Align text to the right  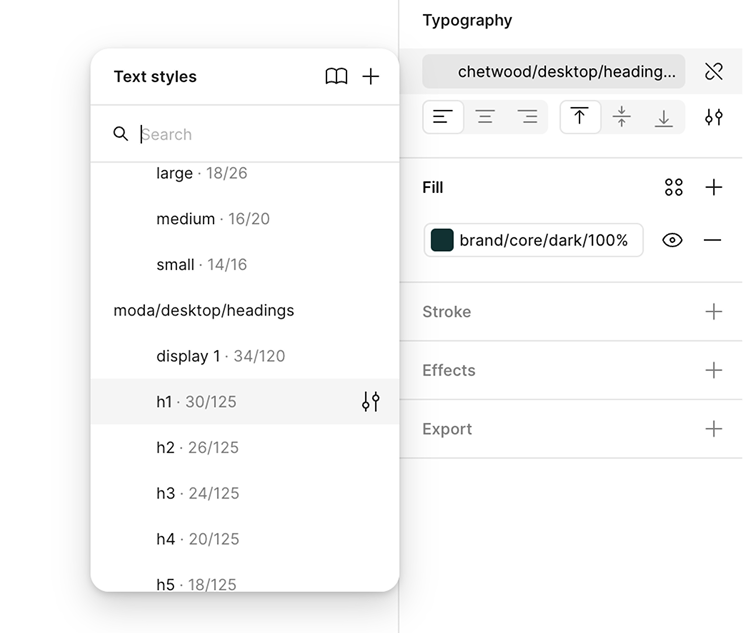[527, 117]
